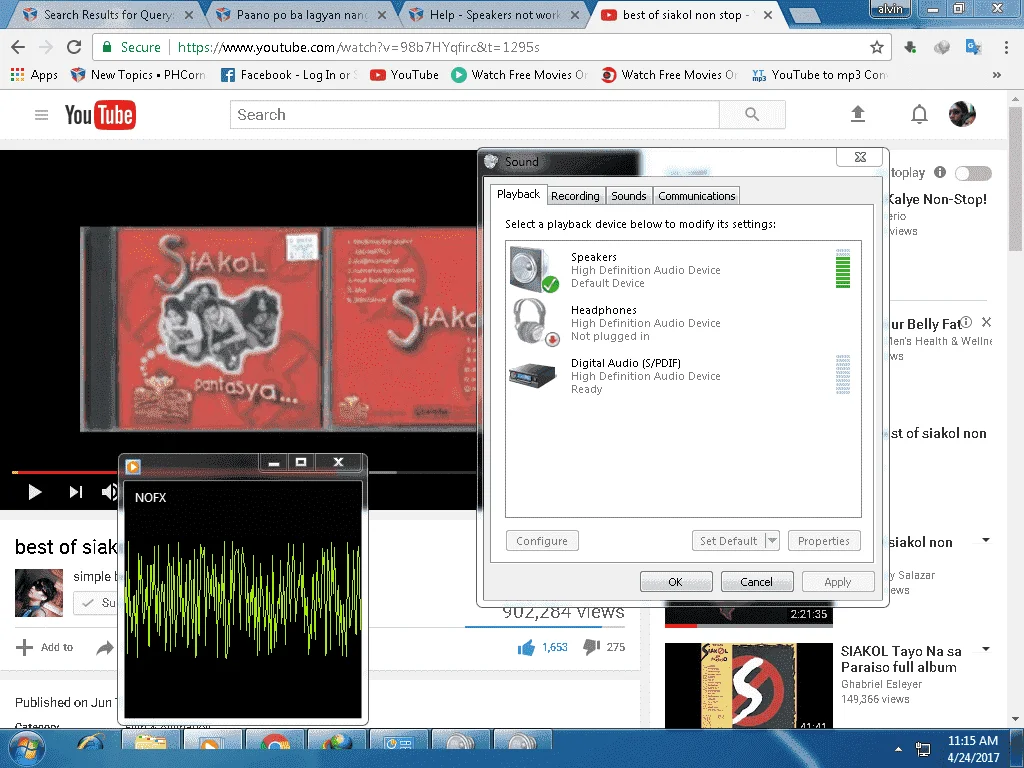Viewport: 1024px width, 768px height.
Task: Like the video with thumbs up
Action: click(526, 647)
